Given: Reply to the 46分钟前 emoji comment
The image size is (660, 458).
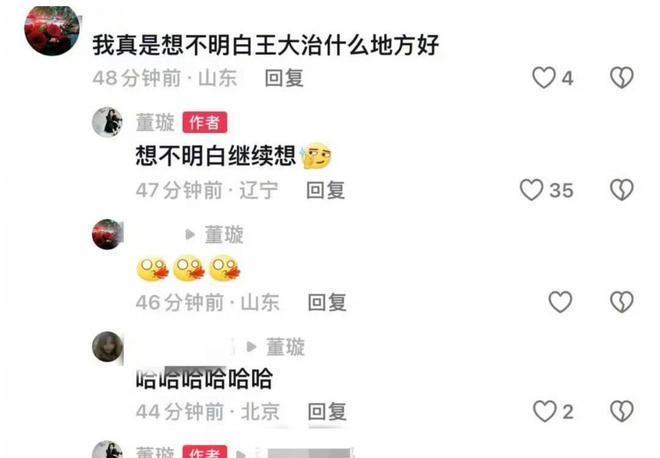Looking at the screenshot, I should [x=327, y=302].
